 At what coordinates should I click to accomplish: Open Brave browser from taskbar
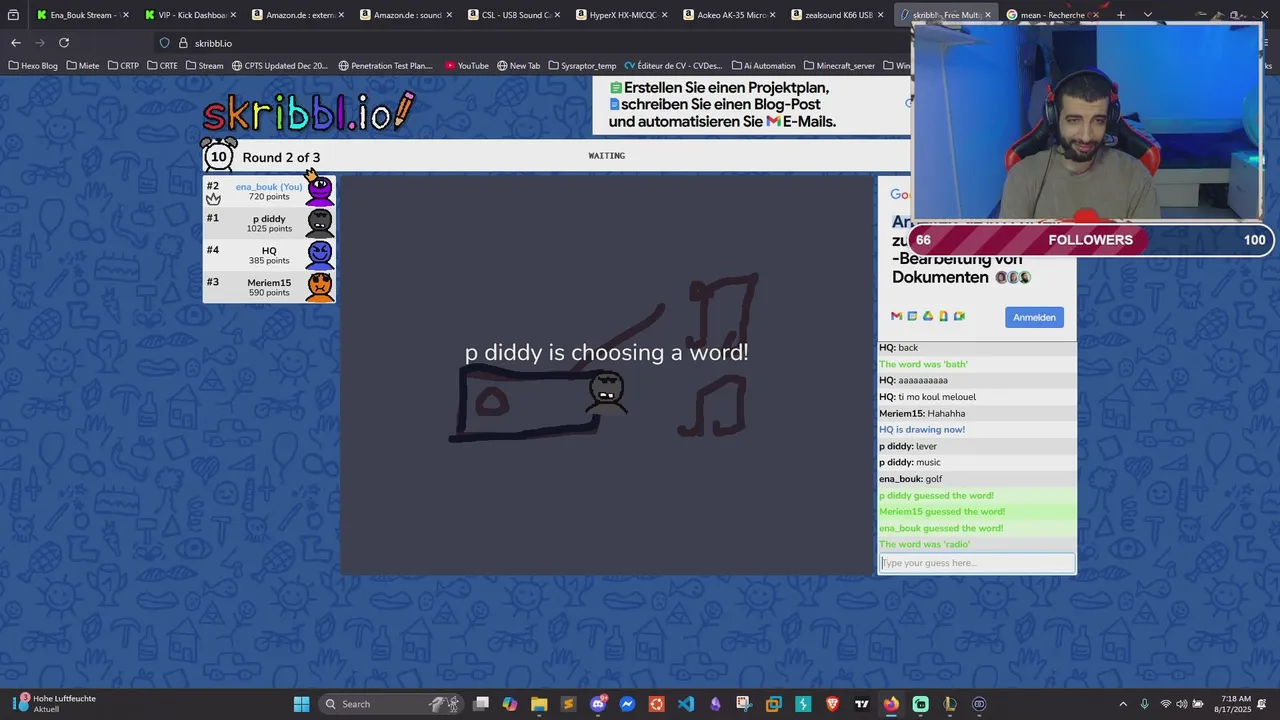[x=832, y=704]
